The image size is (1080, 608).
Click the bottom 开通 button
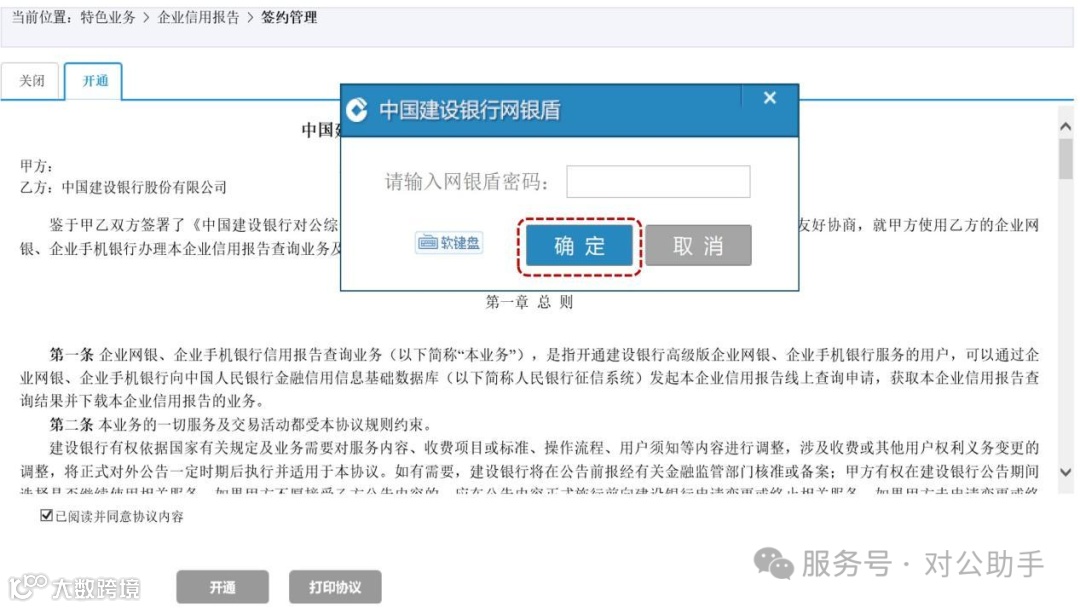coord(222,587)
